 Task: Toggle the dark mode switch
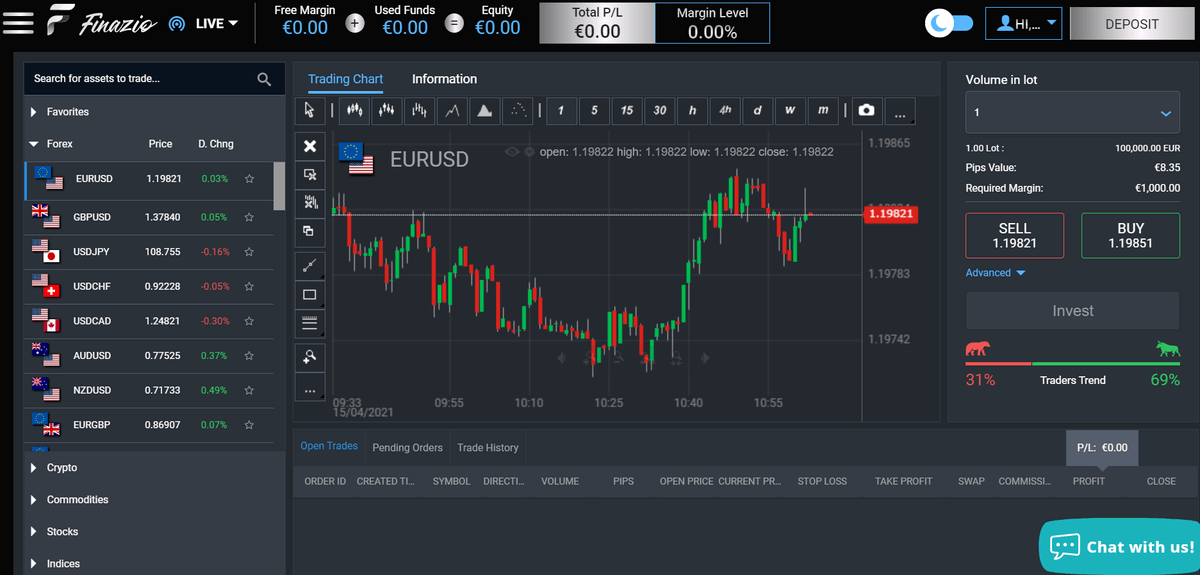click(x=949, y=23)
